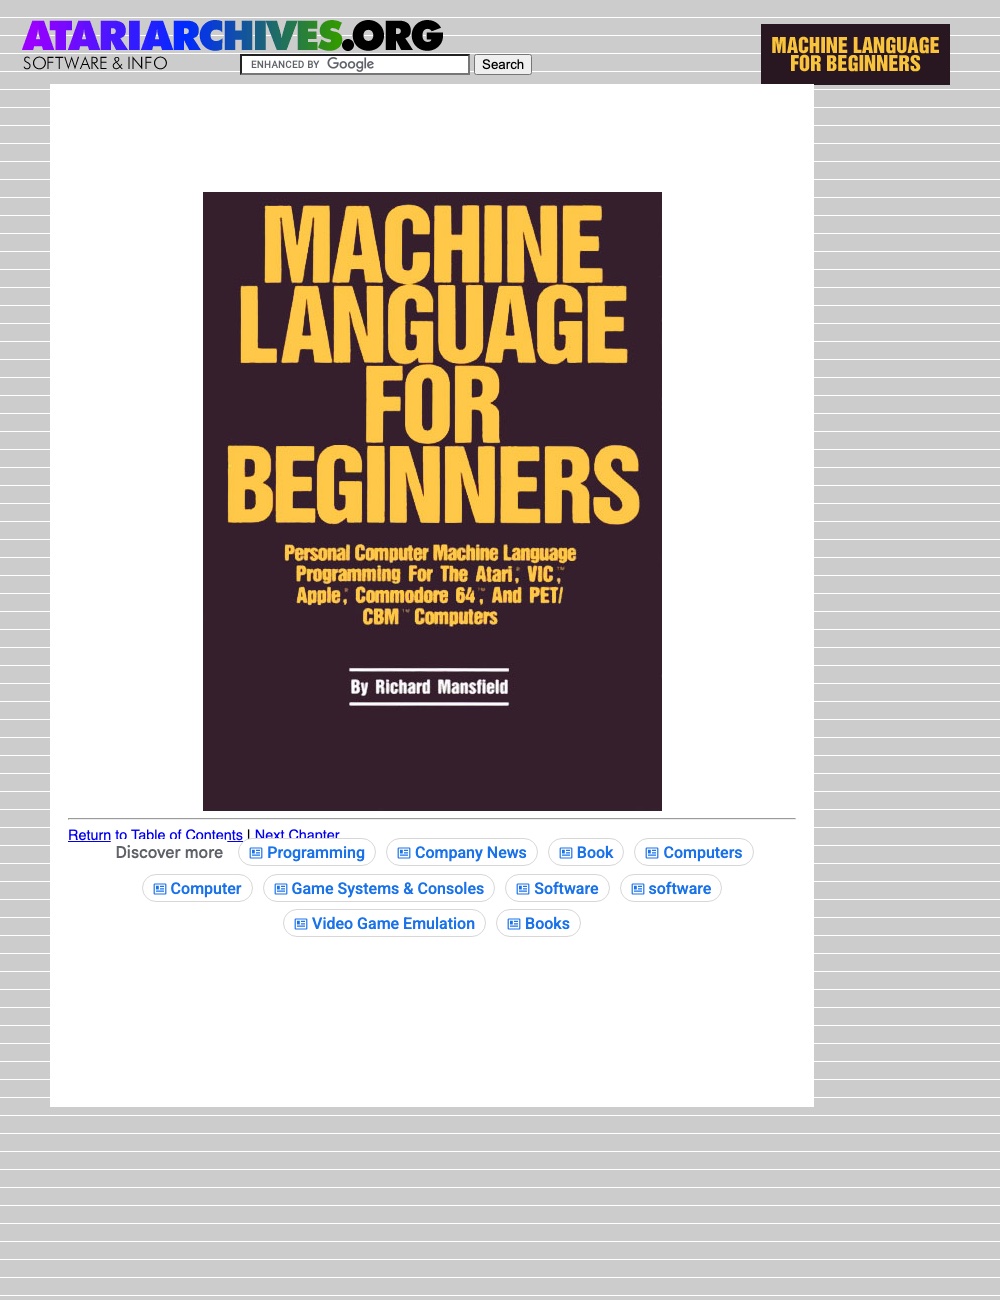This screenshot has width=1000, height=1300.
Task: Click the book cover image
Action: [x=432, y=501]
